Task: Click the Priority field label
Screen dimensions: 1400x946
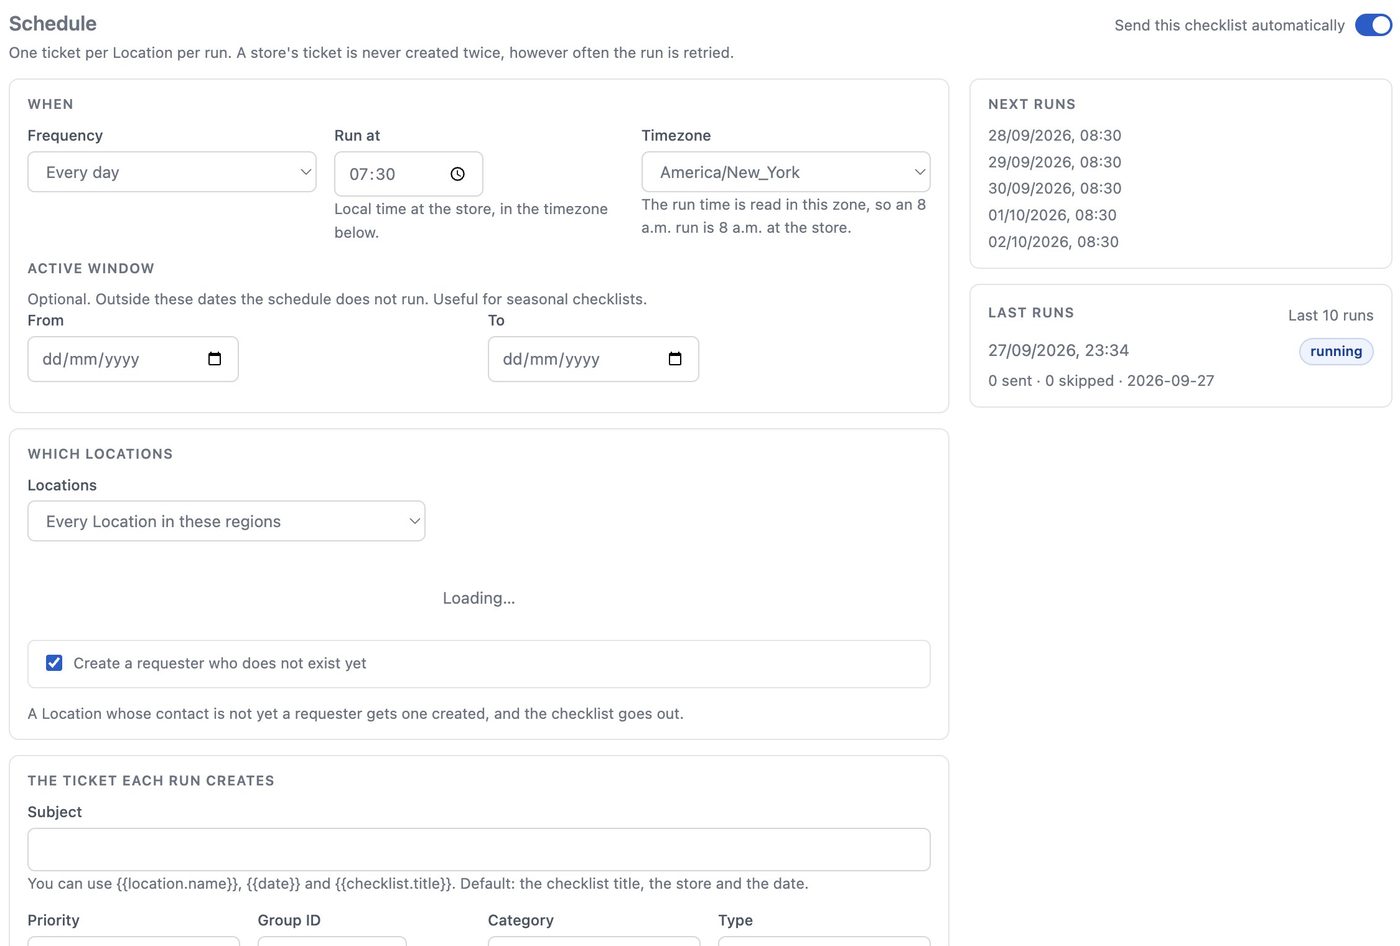Action: click(x=53, y=920)
